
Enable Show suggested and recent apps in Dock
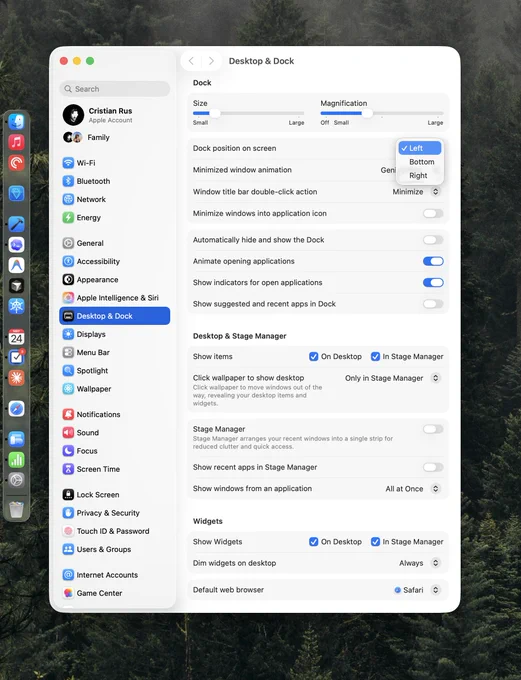(x=433, y=304)
